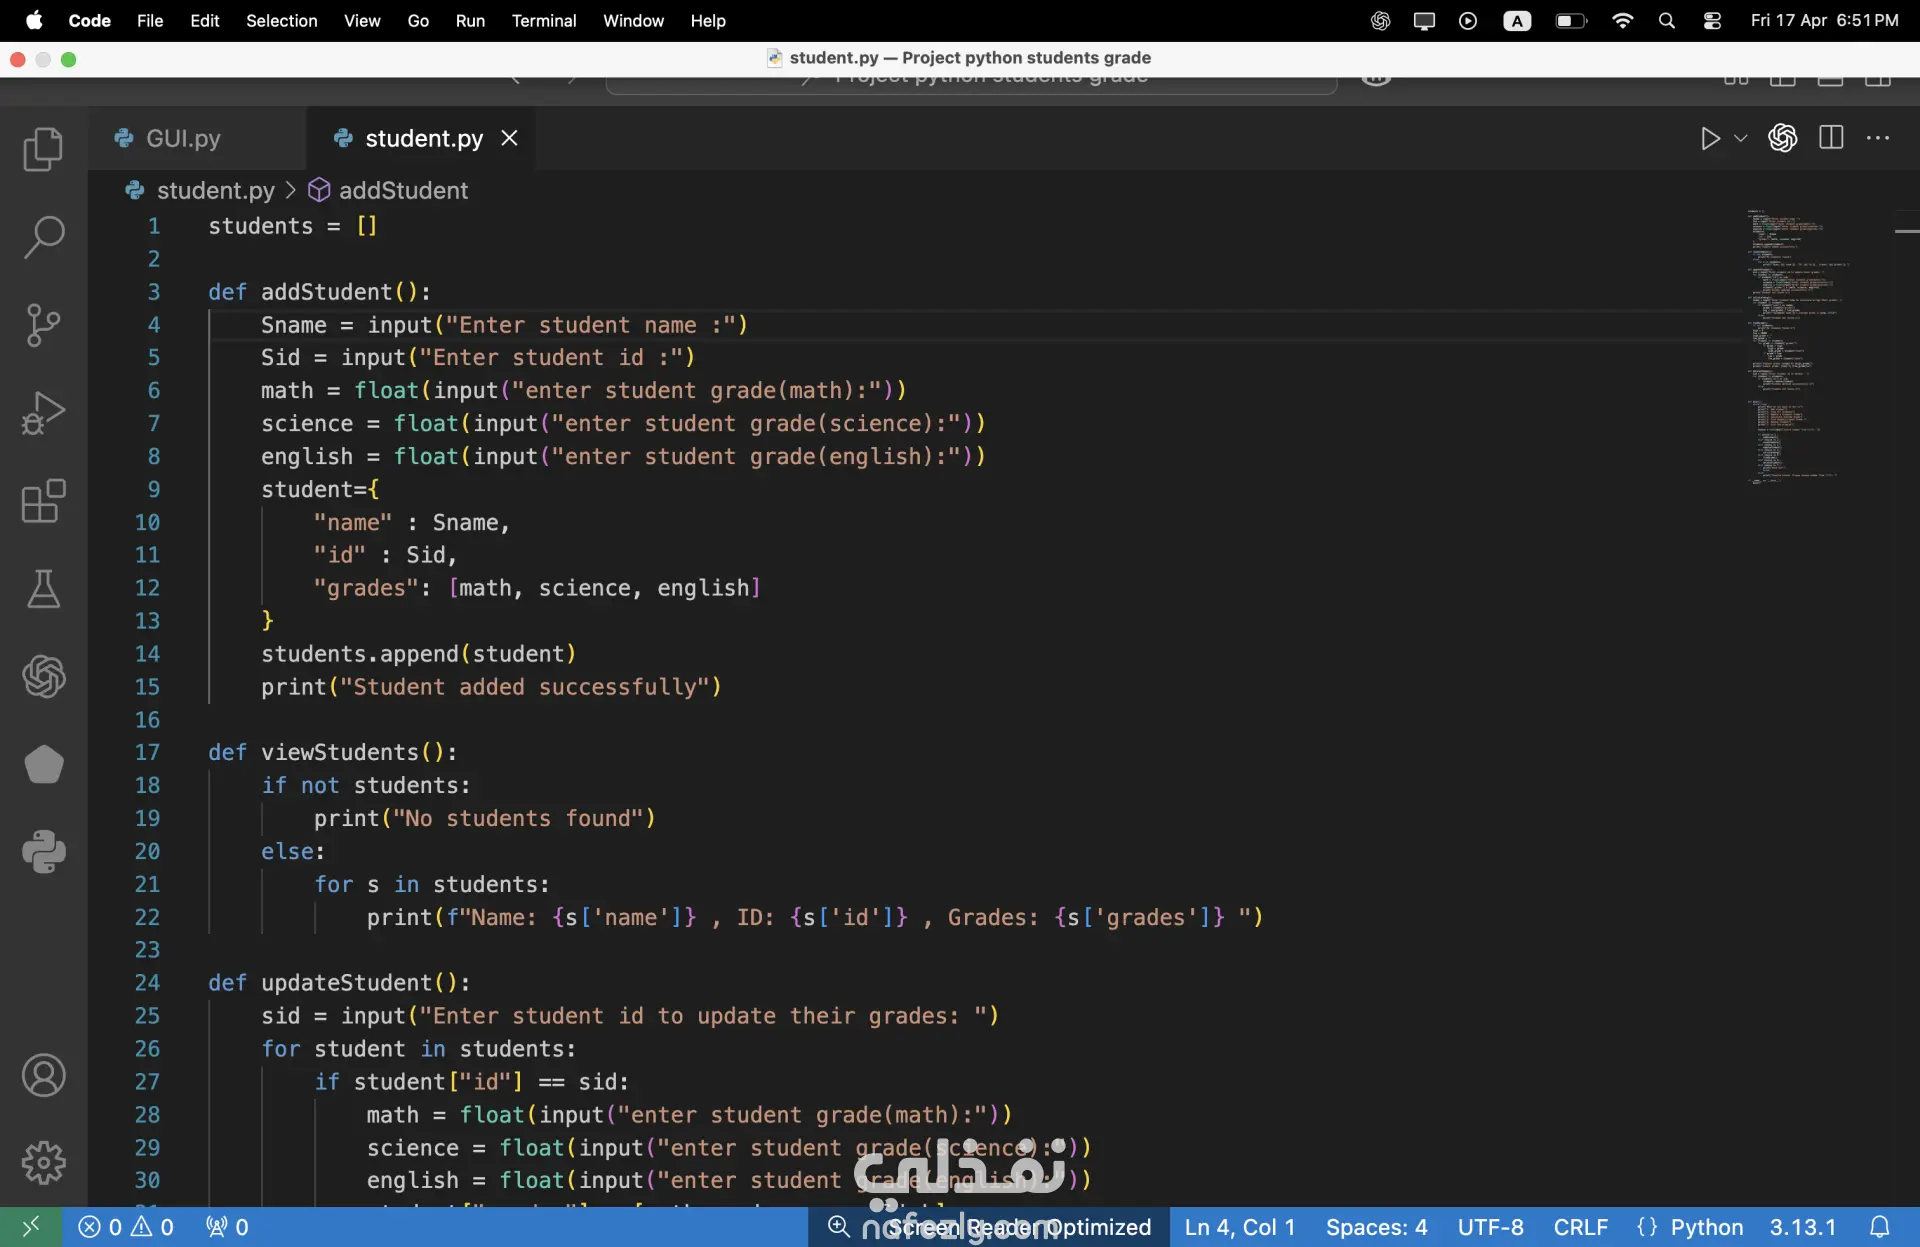Place cursor on line 24 def updateStudent
Viewport: 1920px width, 1247px height.
point(339,983)
